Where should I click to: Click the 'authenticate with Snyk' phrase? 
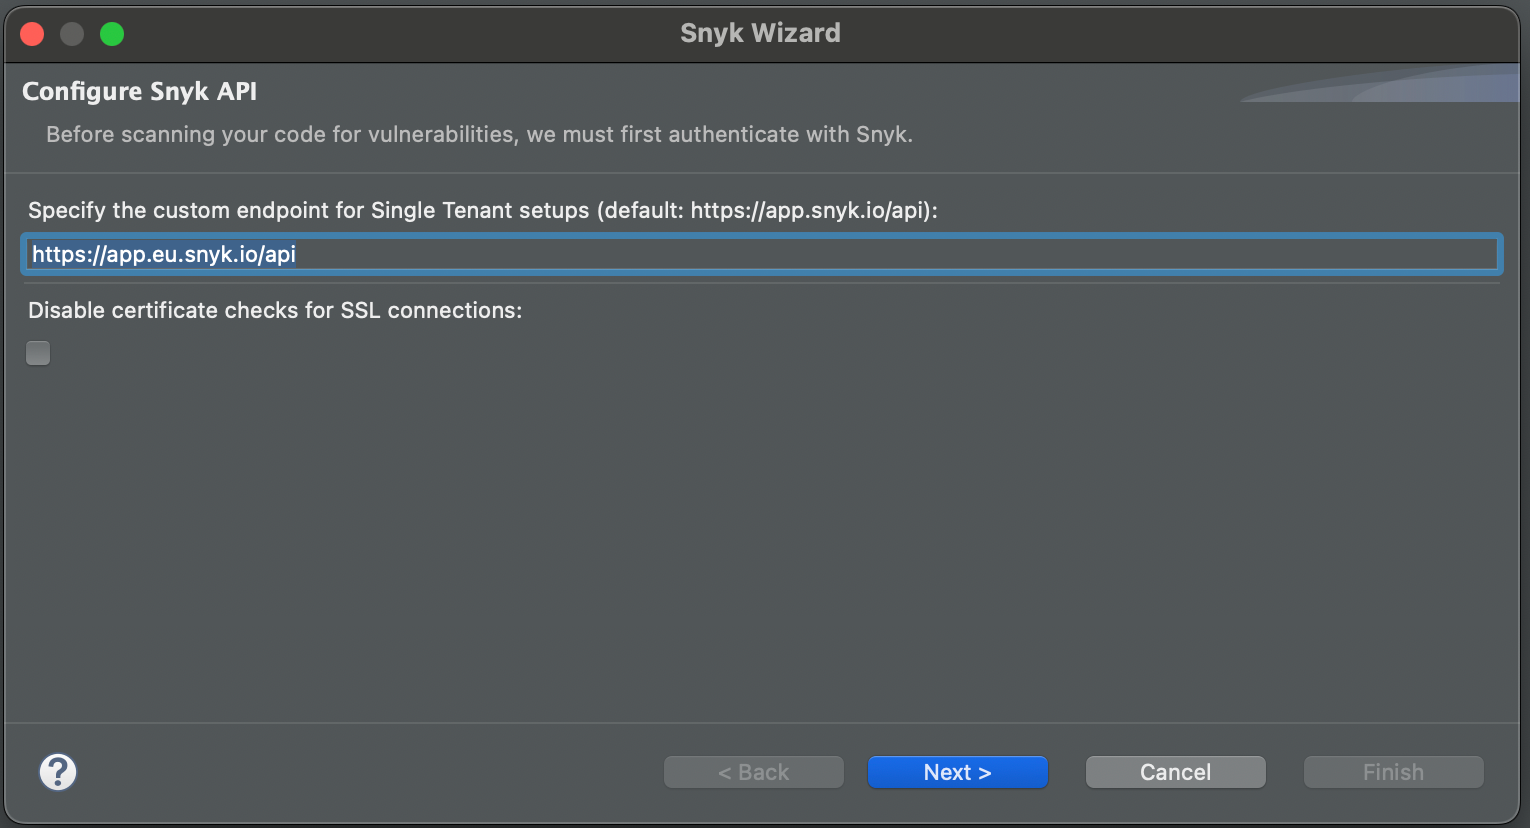(x=790, y=134)
